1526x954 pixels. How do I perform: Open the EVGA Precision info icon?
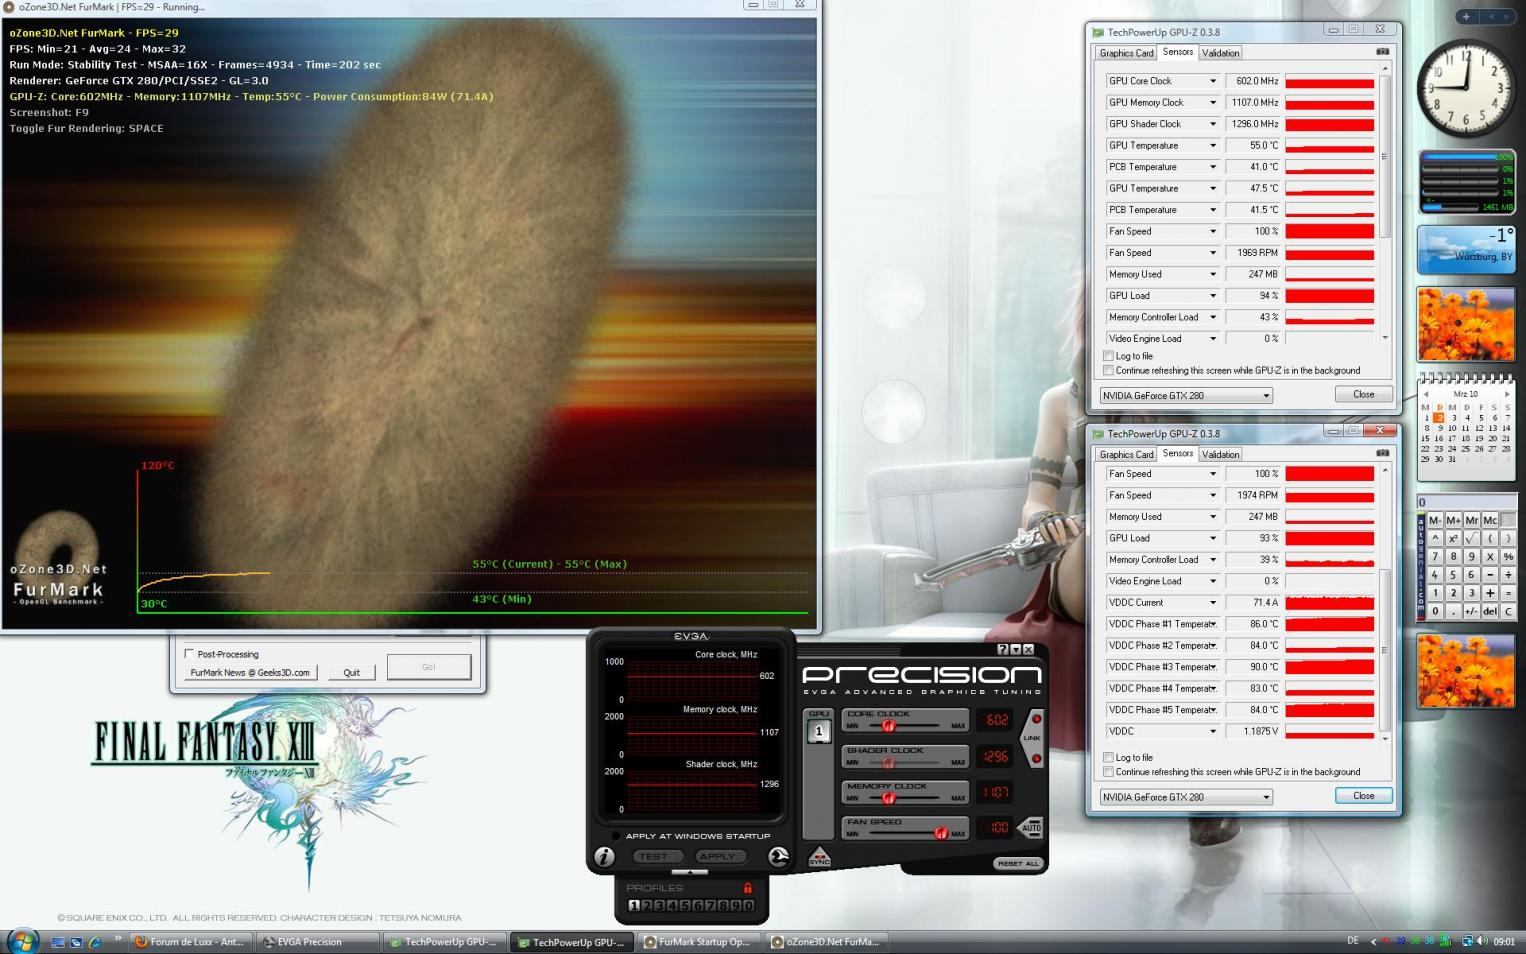coord(604,857)
